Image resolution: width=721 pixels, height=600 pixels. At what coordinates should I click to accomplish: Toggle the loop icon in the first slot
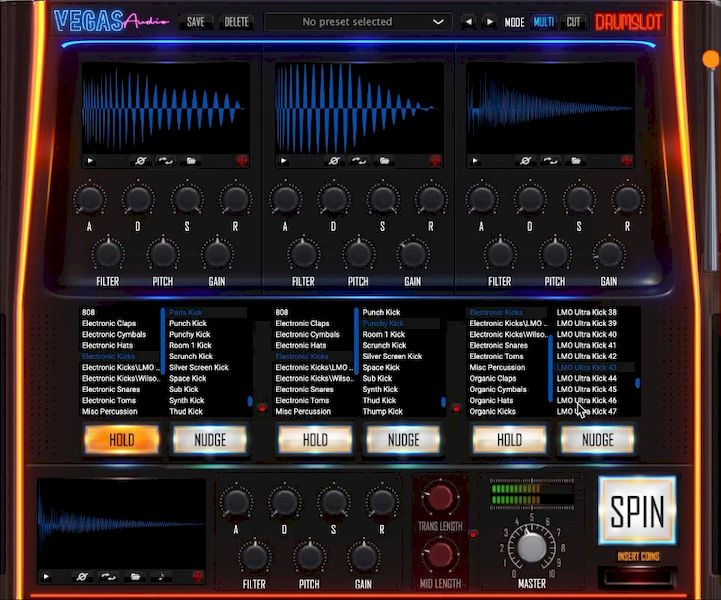click(x=165, y=160)
